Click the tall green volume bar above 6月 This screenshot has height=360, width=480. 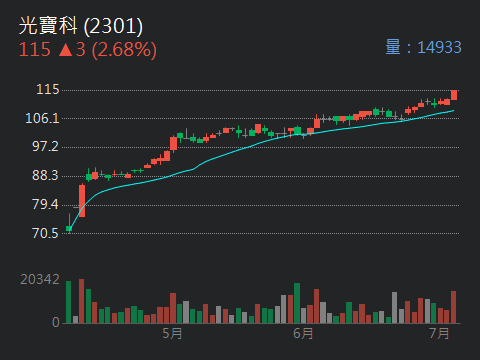[297, 303]
